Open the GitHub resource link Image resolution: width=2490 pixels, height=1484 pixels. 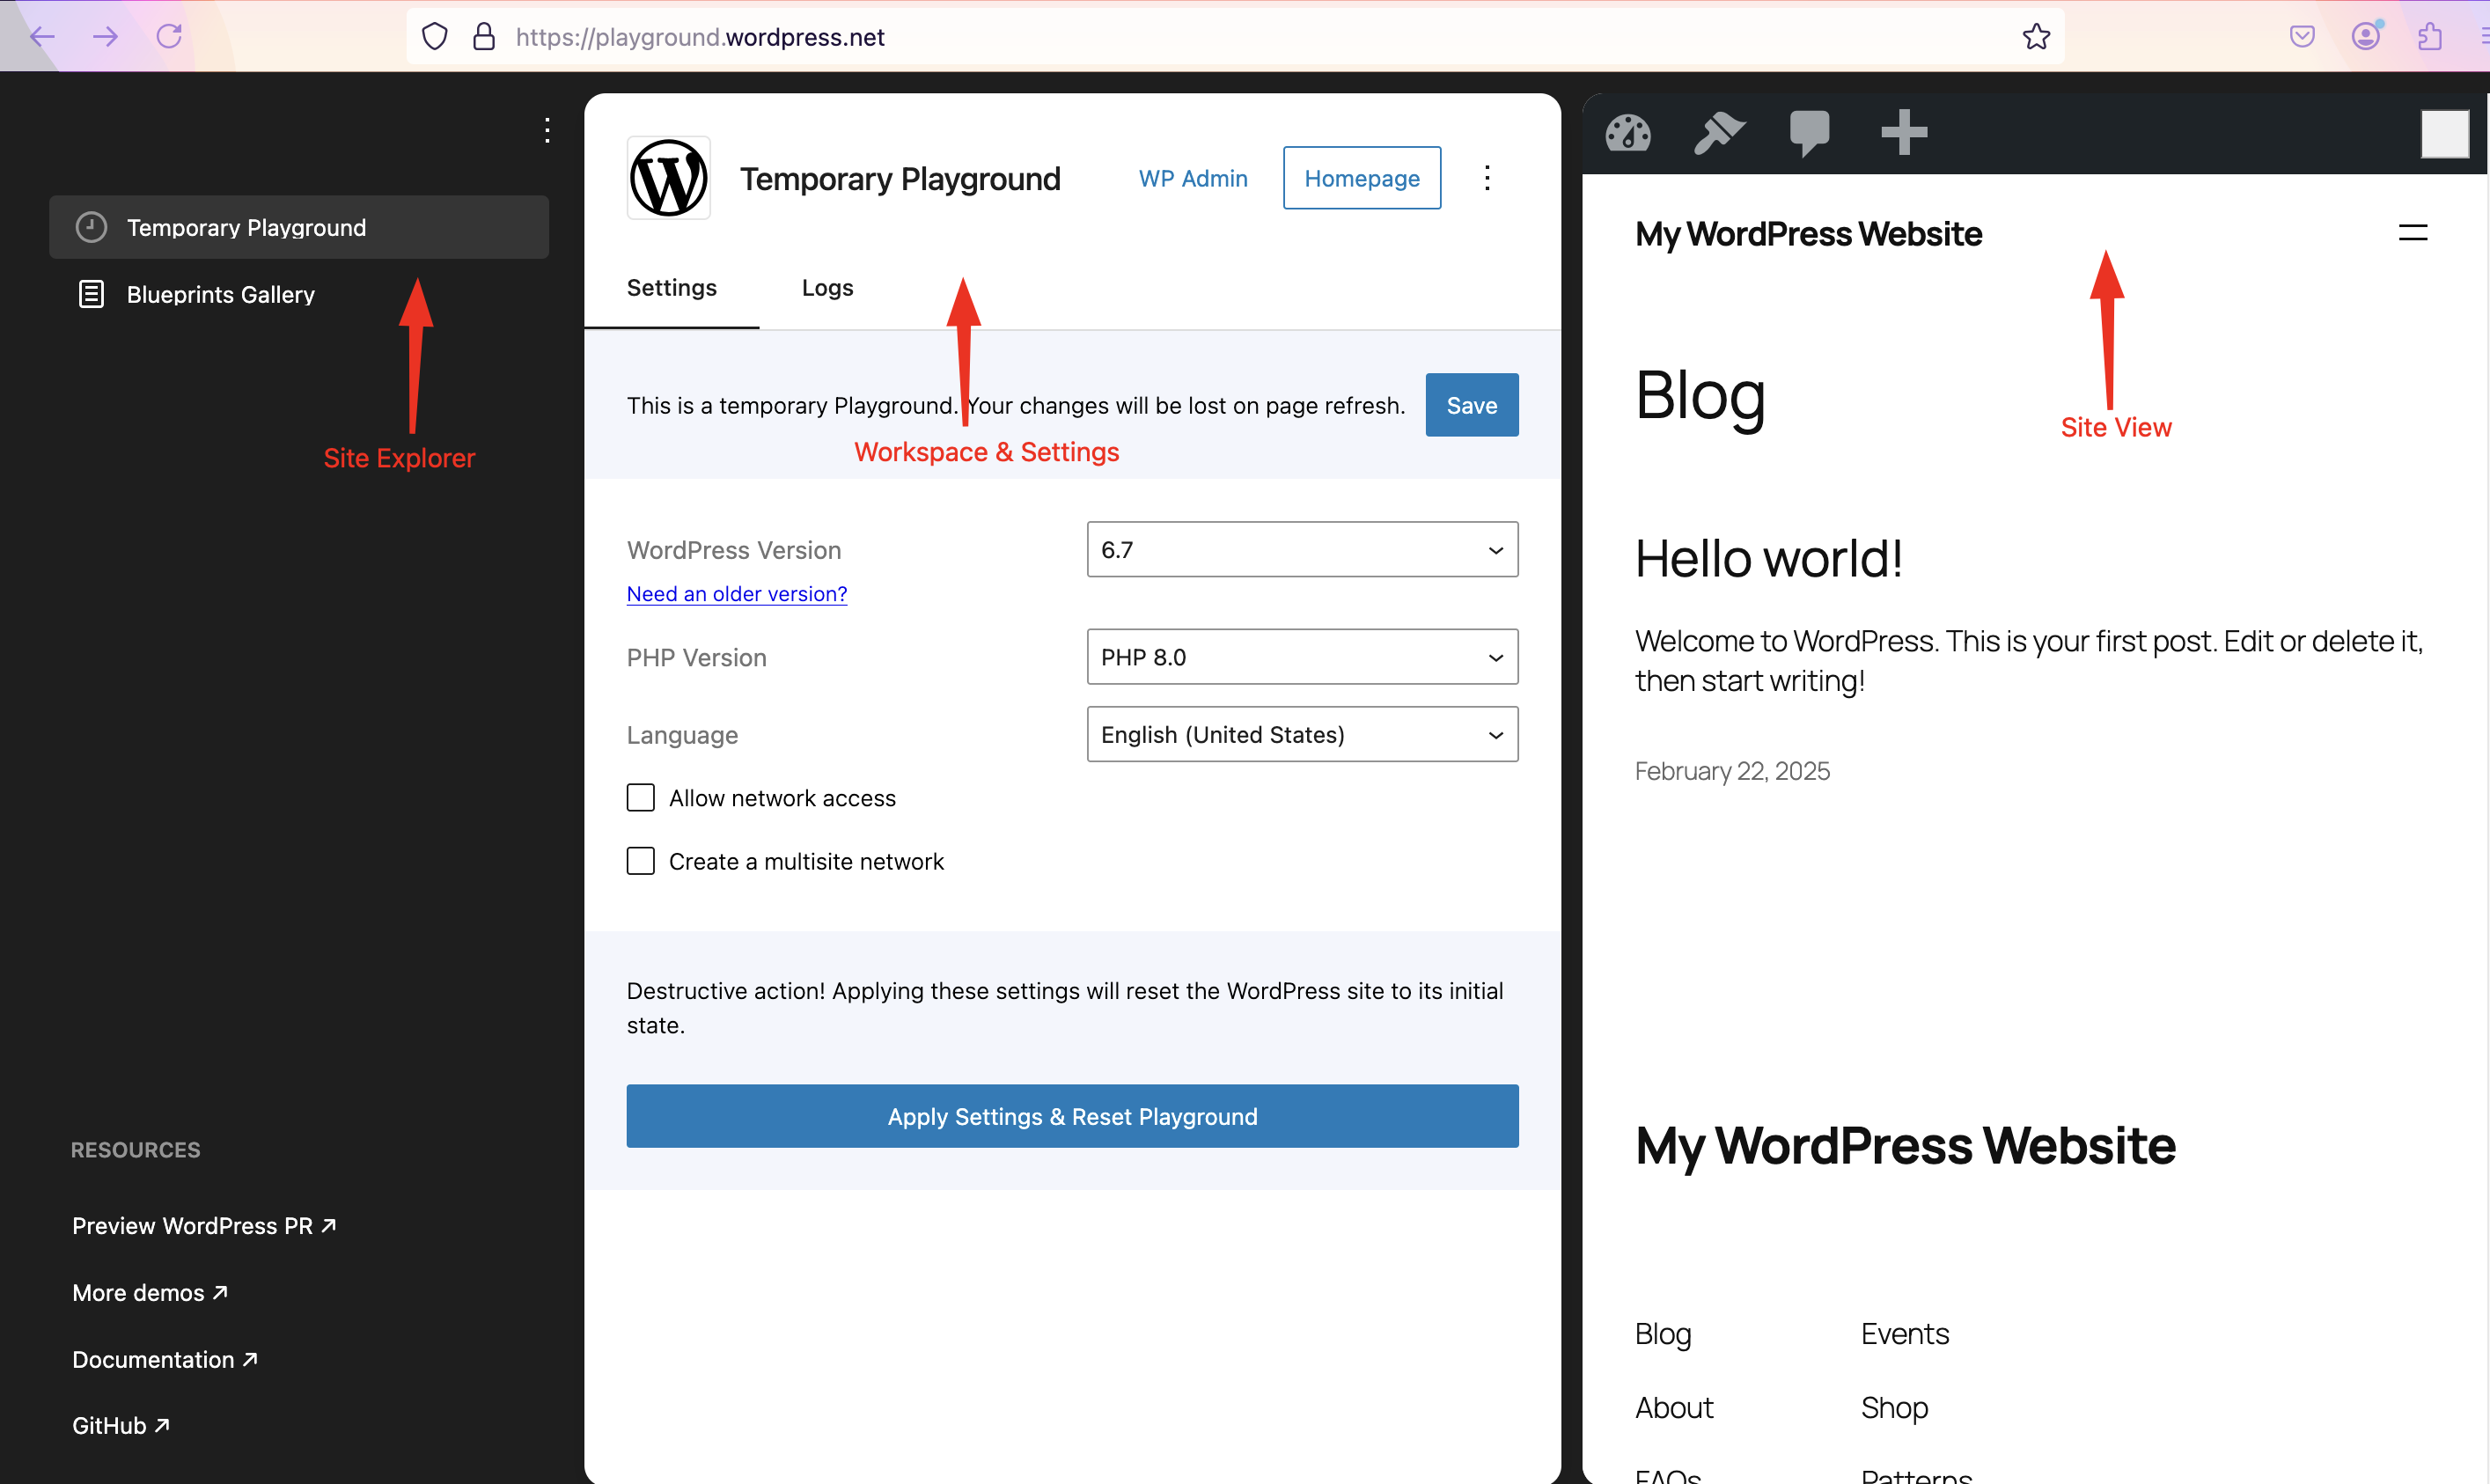click(121, 1425)
